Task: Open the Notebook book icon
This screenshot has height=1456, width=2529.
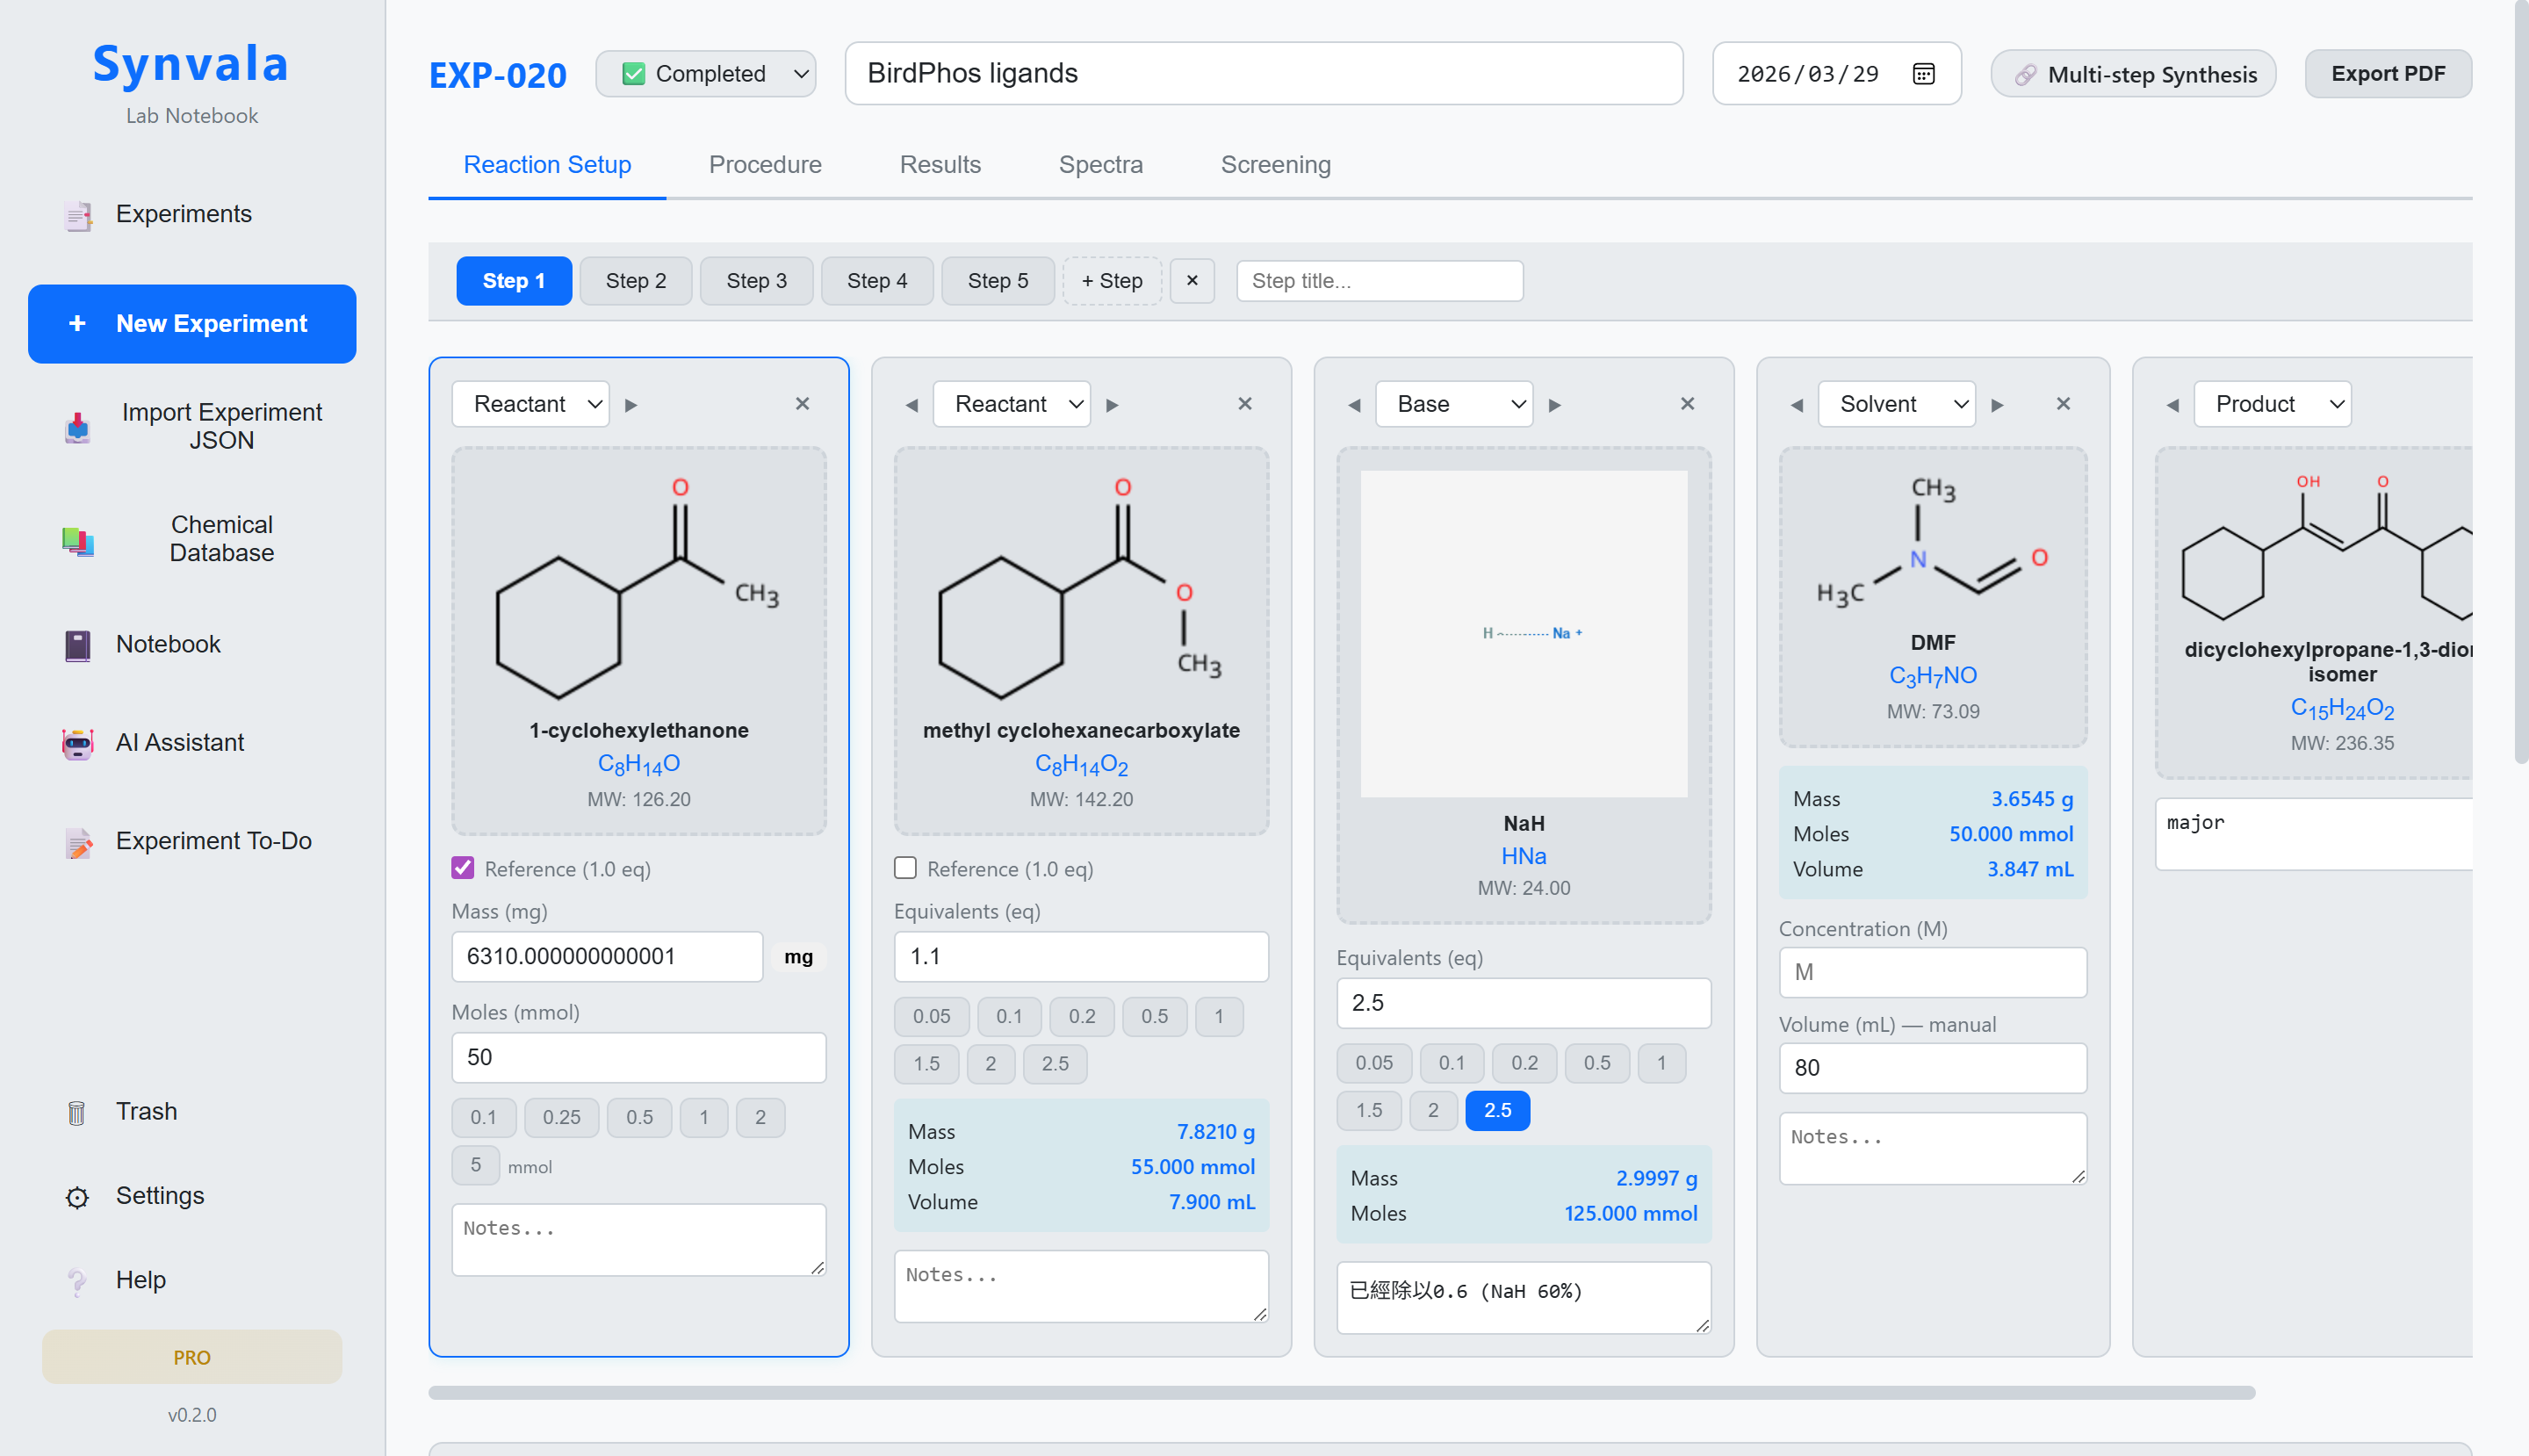Action: point(77,645)
